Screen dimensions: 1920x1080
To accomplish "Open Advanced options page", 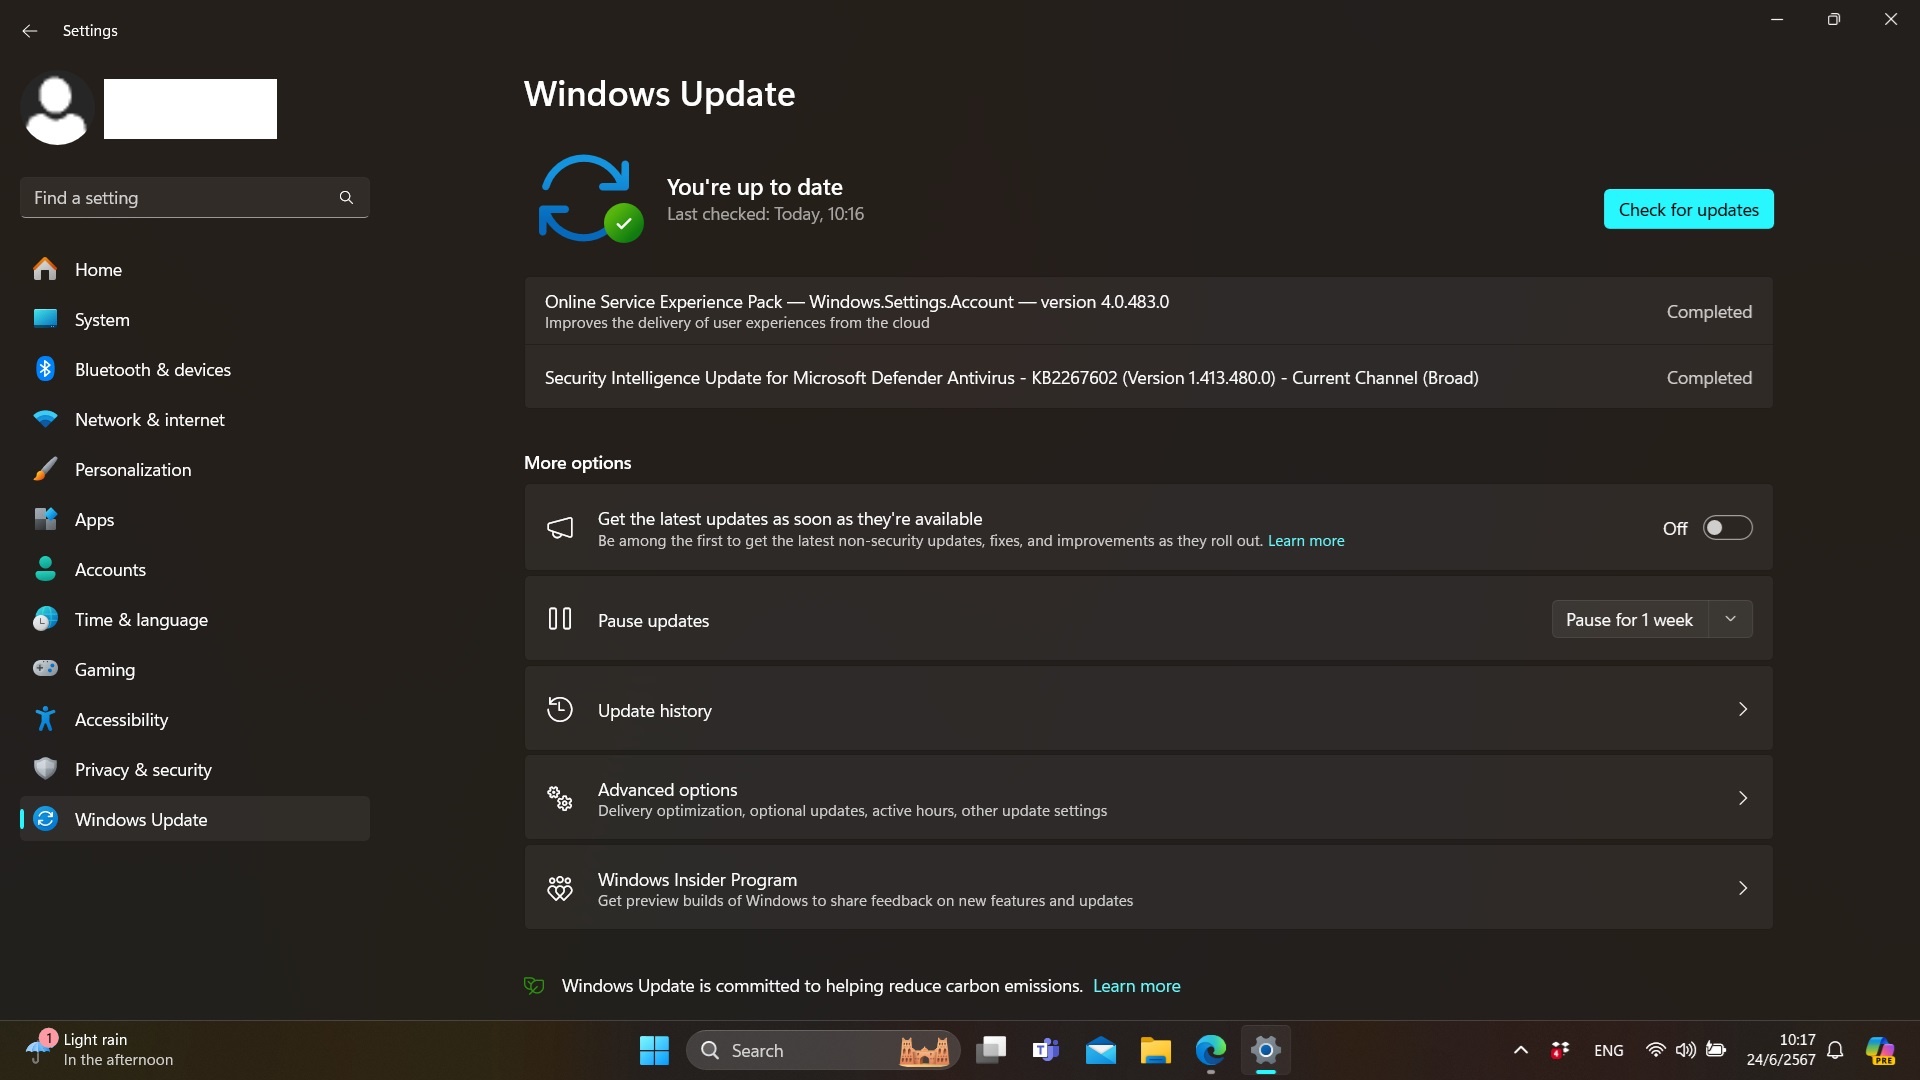I will tap(1147, 799).
